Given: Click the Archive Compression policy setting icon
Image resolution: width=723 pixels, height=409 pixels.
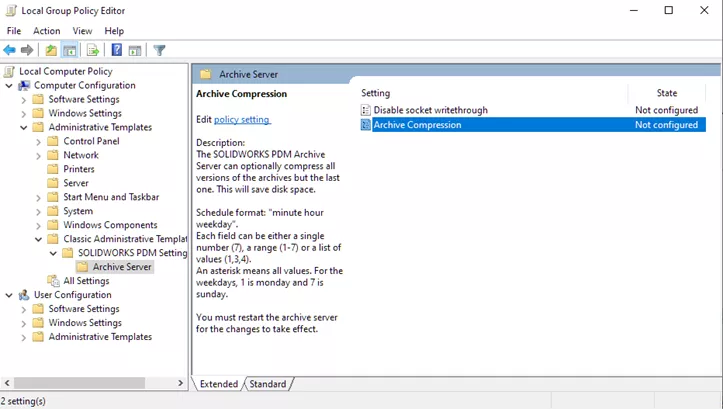Looking at the screenshot, I should 366,125.
